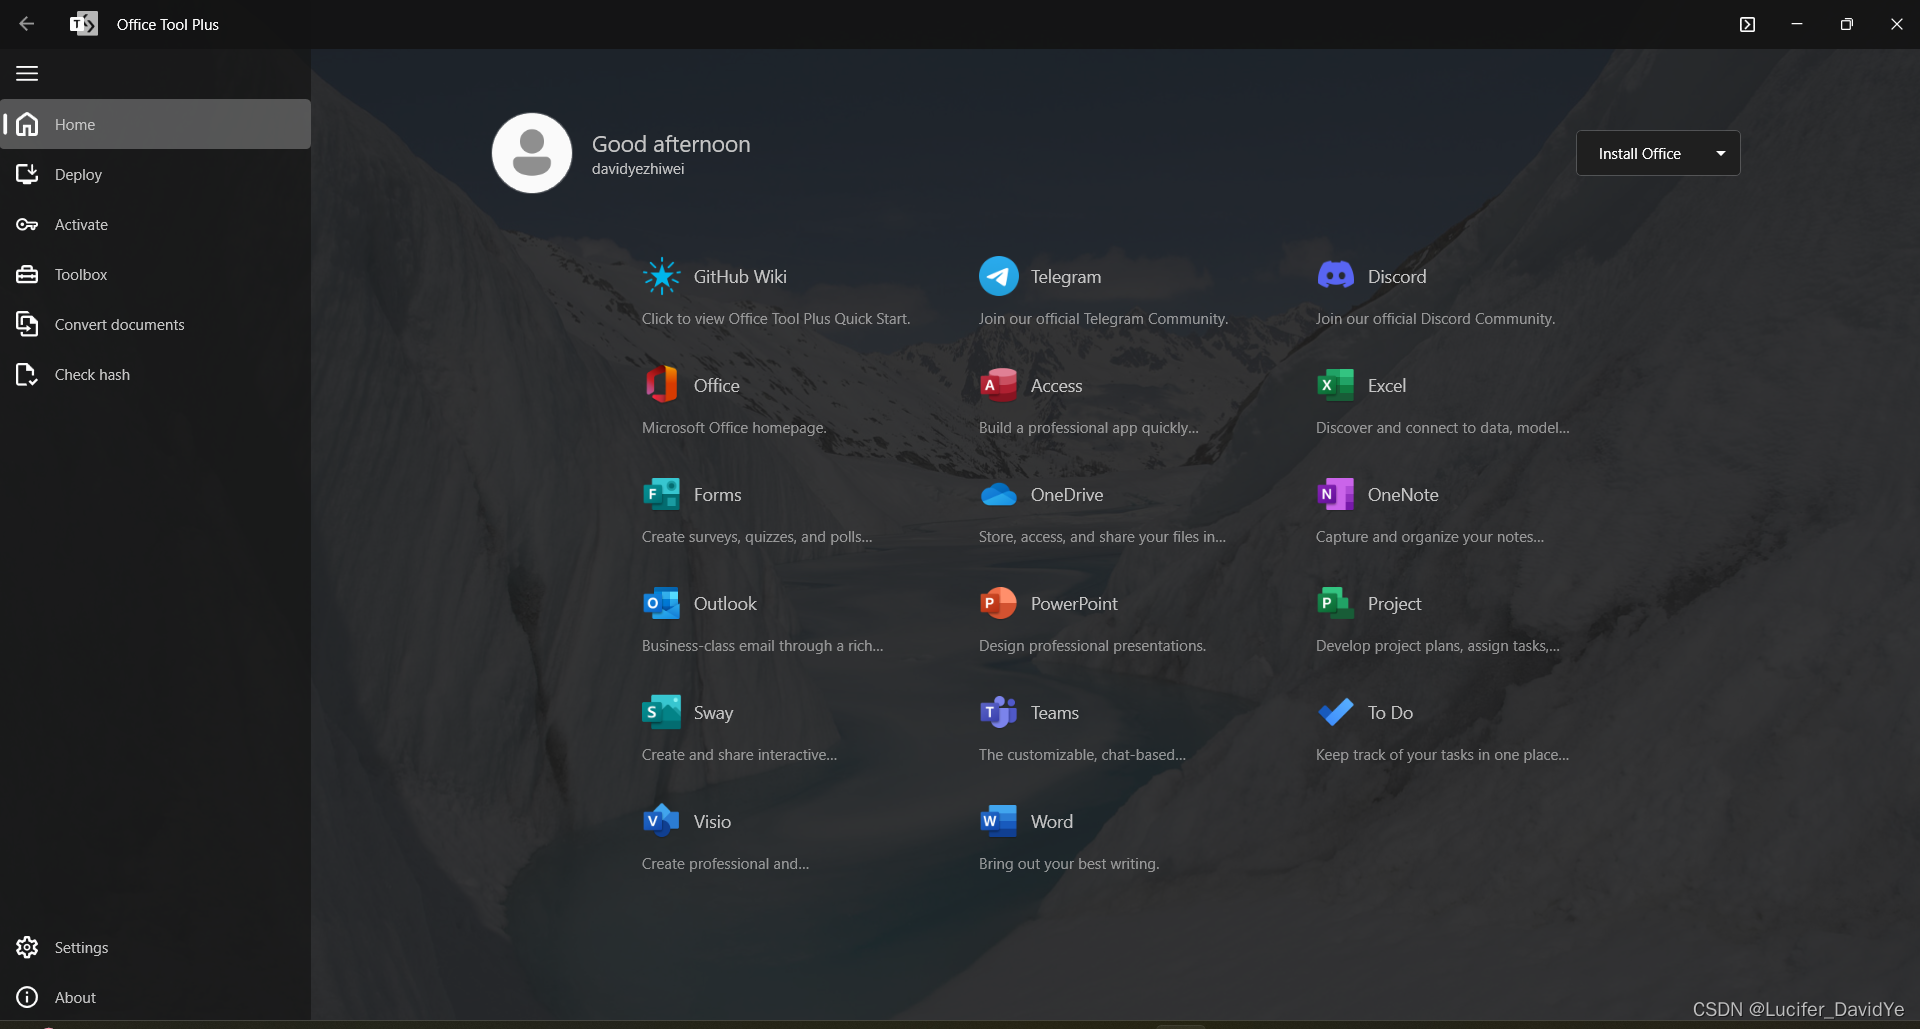Viewport: 1920px width, 1029px height.
Task: Click the Forms app icon
Action: pyautogui.click(x=661, y=494)
